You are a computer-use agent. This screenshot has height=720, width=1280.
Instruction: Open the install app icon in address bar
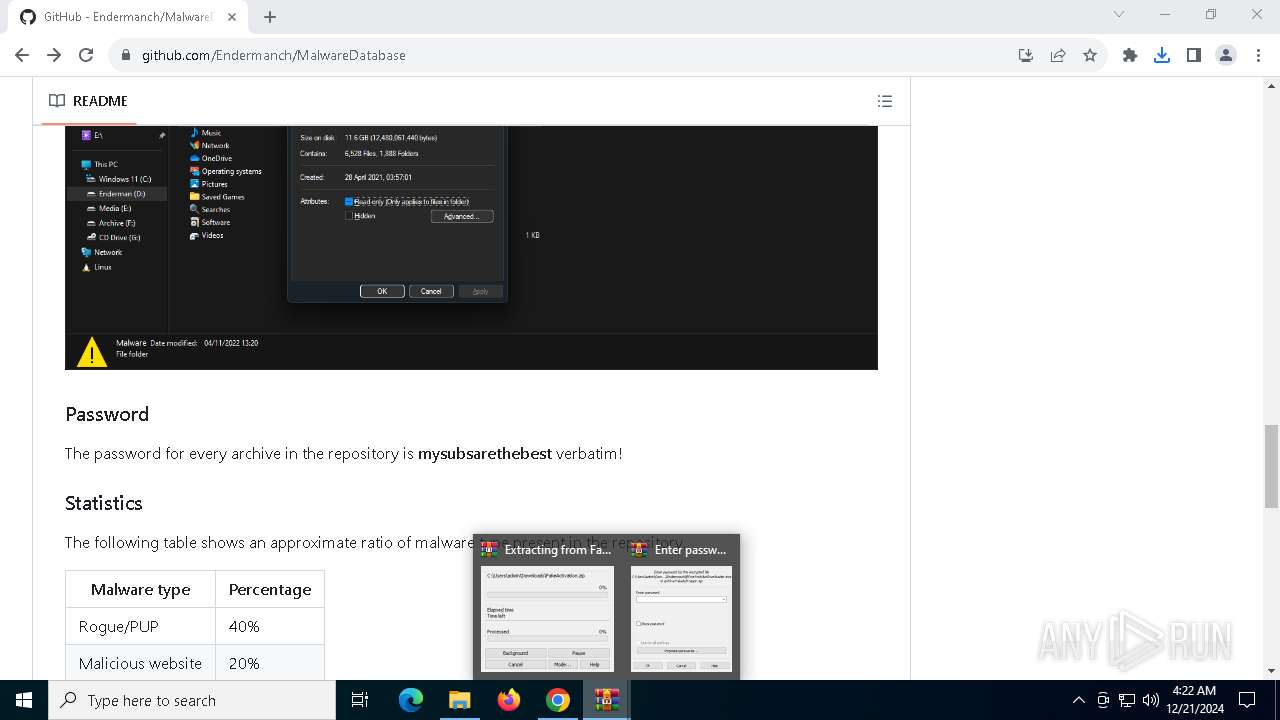pyautogui.click(x=1025, y=55)
